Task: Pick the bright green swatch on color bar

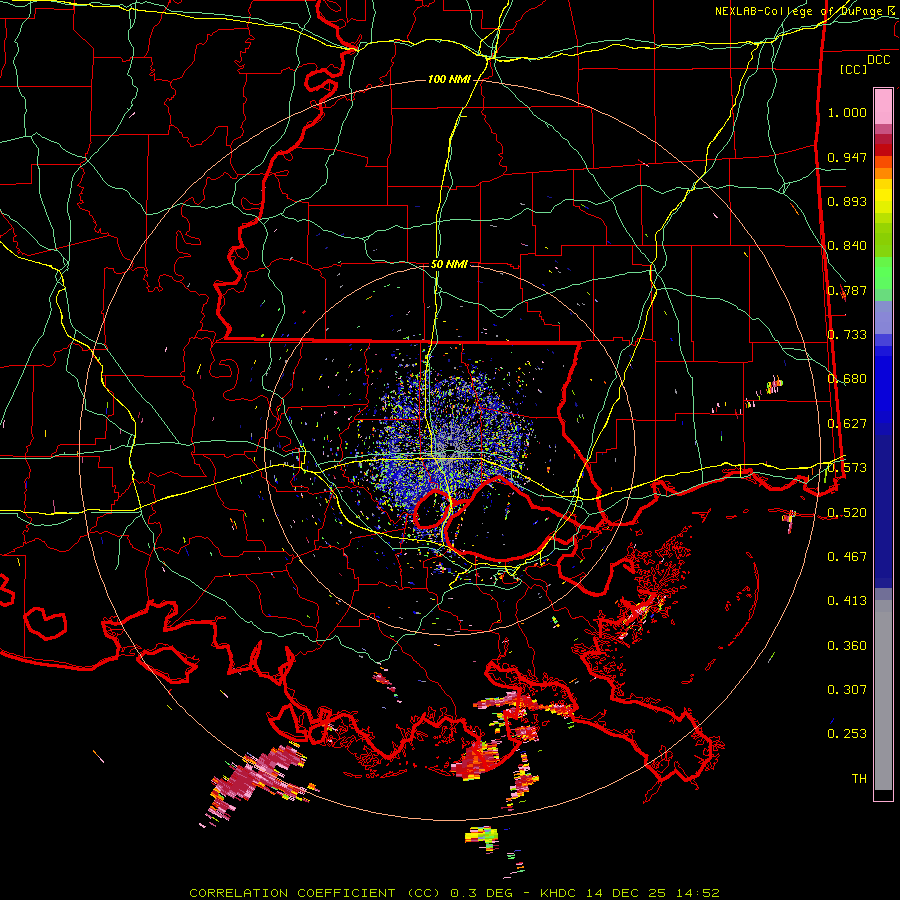Action: 883,273
